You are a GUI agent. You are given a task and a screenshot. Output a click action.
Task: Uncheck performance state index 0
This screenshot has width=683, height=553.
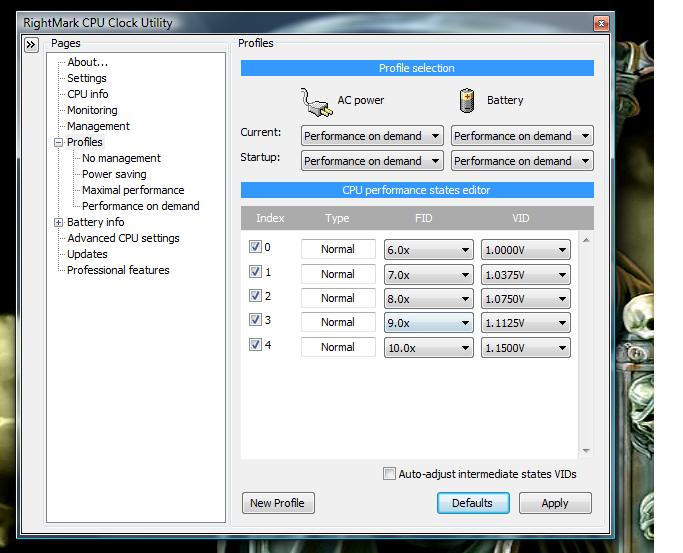pyautogui.click(x=255, y=247)
